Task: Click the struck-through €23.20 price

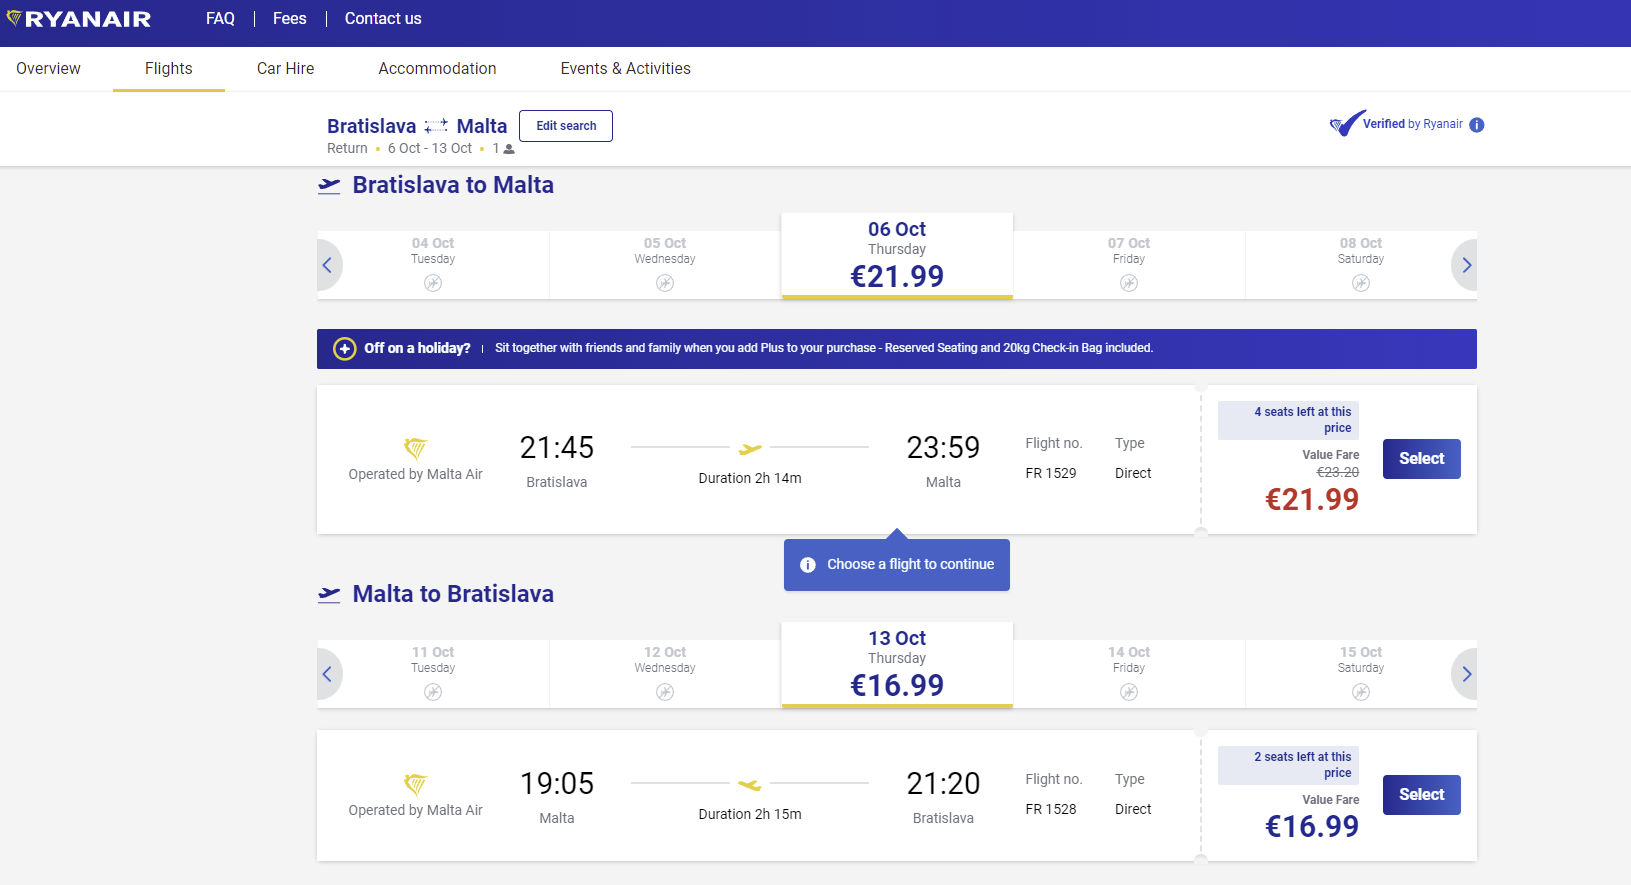Action: pyautogui.click(x=1338, y=472)
